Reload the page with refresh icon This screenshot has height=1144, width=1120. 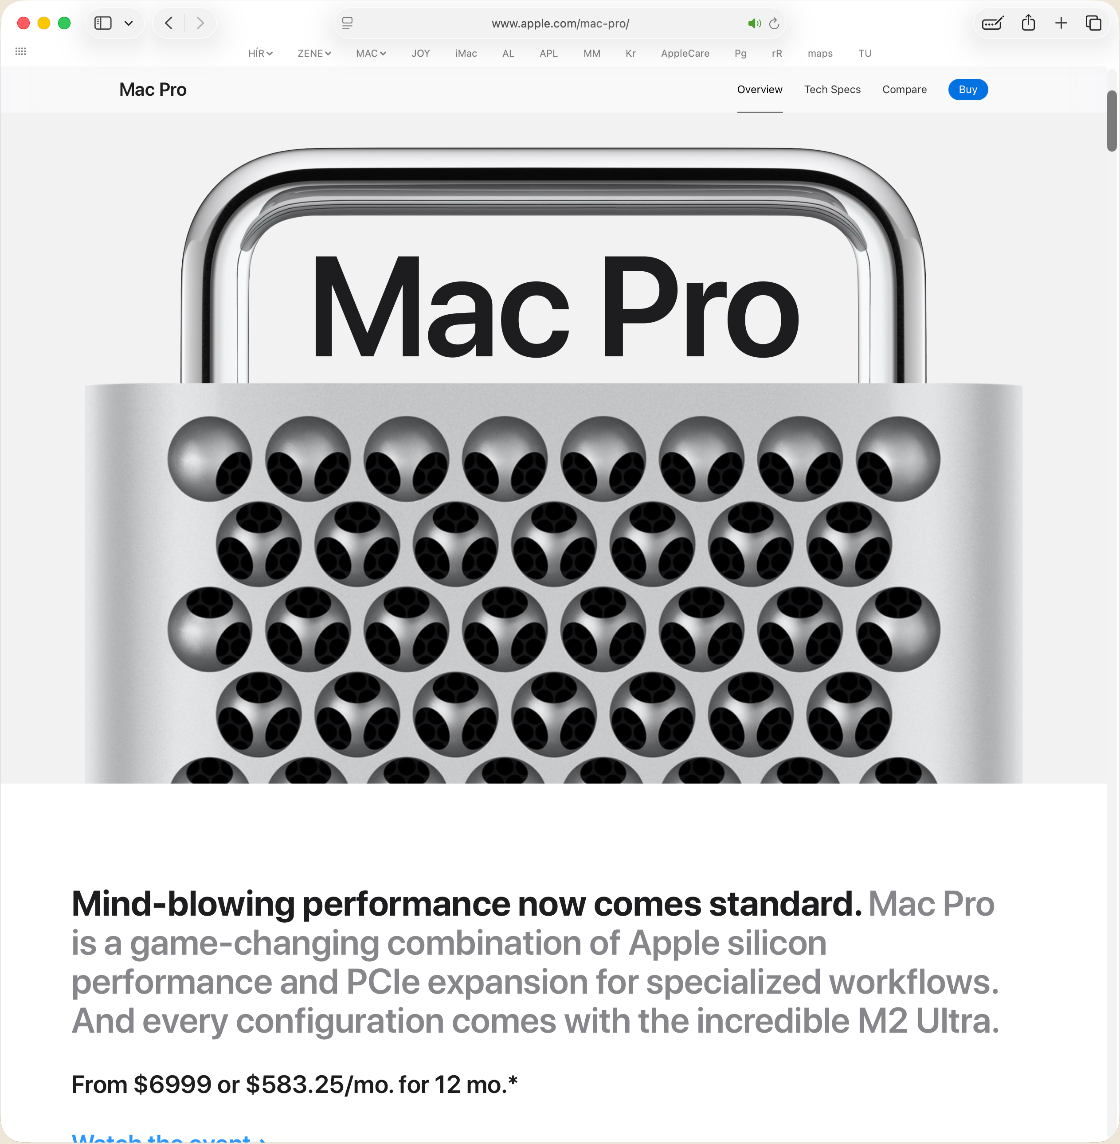[774, 23]
